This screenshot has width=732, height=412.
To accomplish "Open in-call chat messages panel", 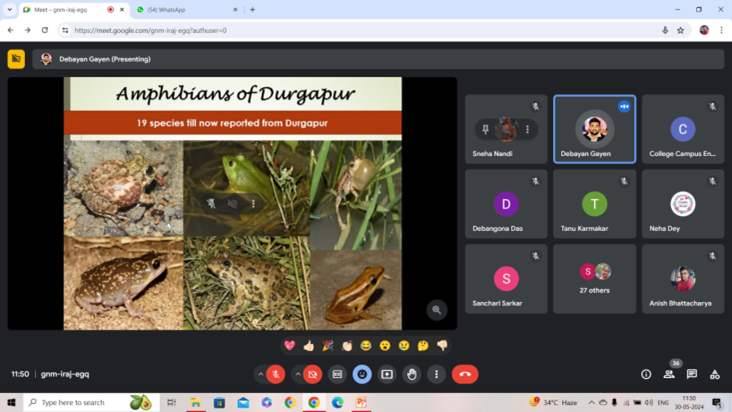I will pos(691,374).
